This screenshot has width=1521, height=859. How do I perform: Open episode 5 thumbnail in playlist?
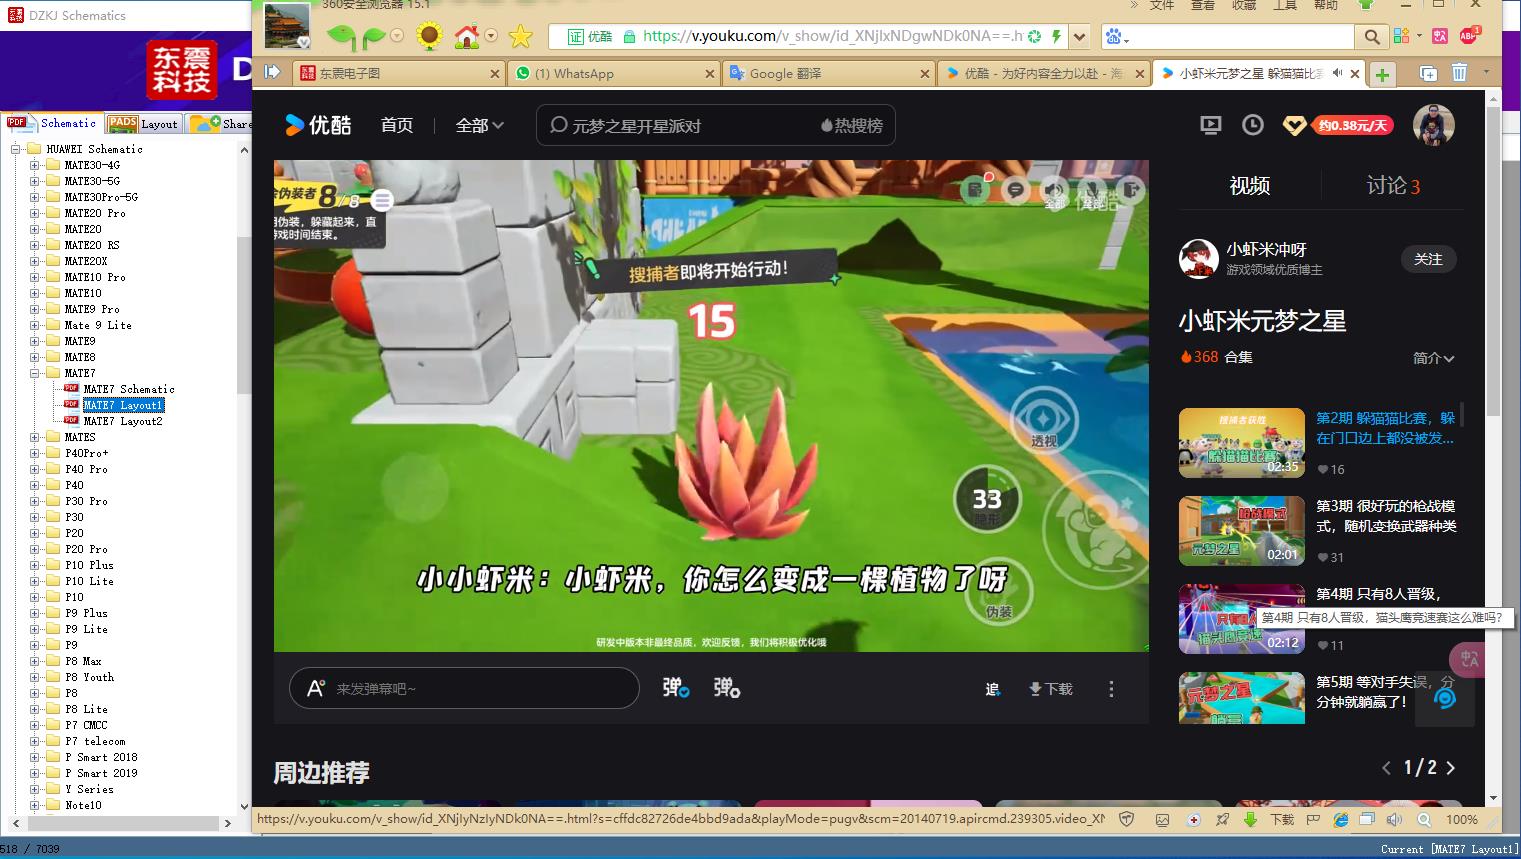(1242, 698)
